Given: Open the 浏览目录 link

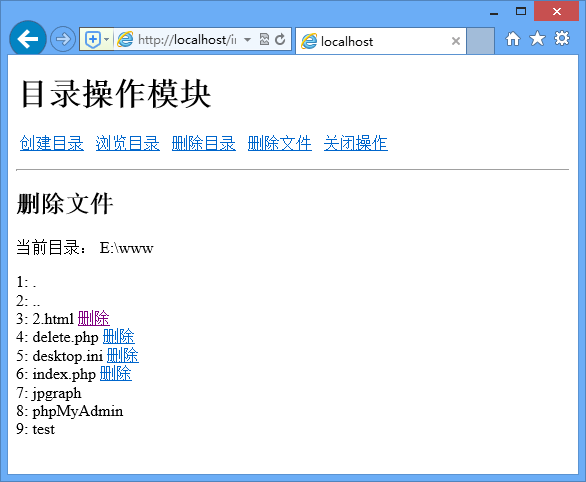Looking at the screenshot, I should tap(128, 143).
